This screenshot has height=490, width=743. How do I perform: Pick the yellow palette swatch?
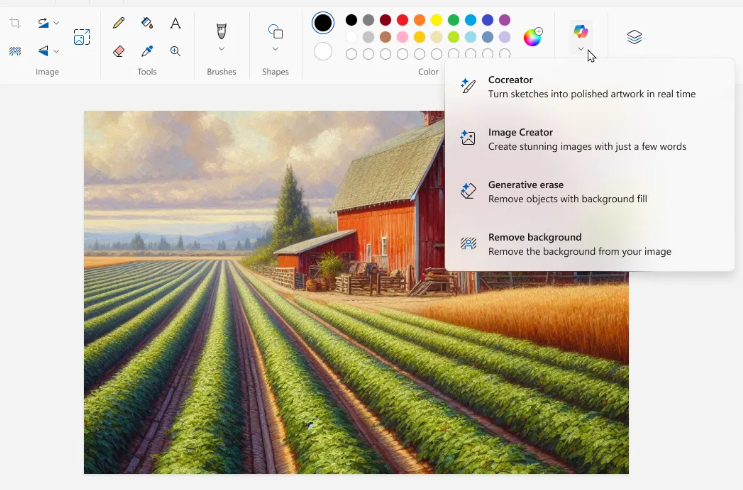tap(436, 20)
